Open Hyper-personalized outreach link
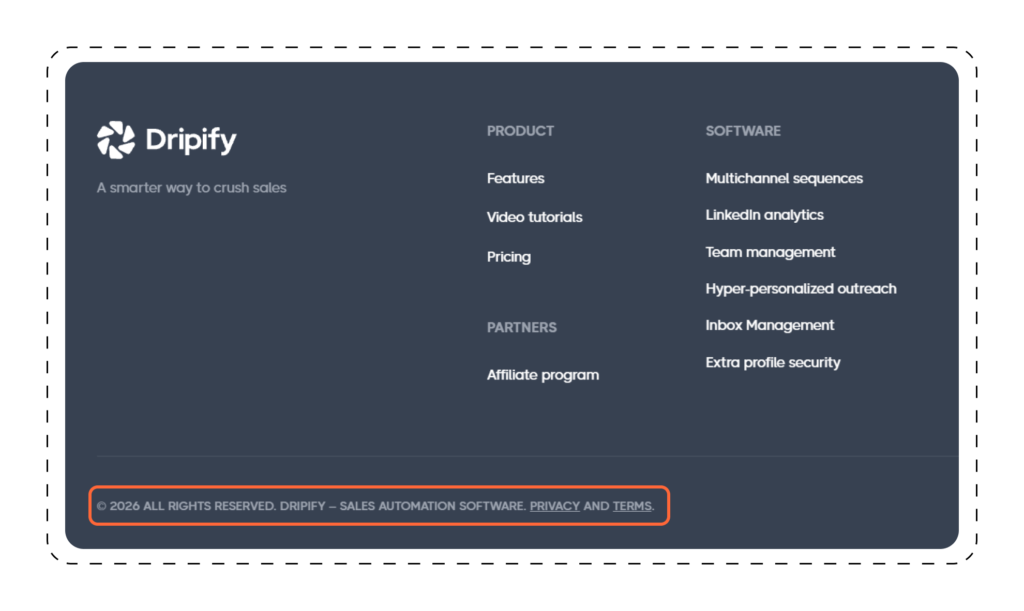This screenshot has width=1024, height=611. (x=801, y=289)
